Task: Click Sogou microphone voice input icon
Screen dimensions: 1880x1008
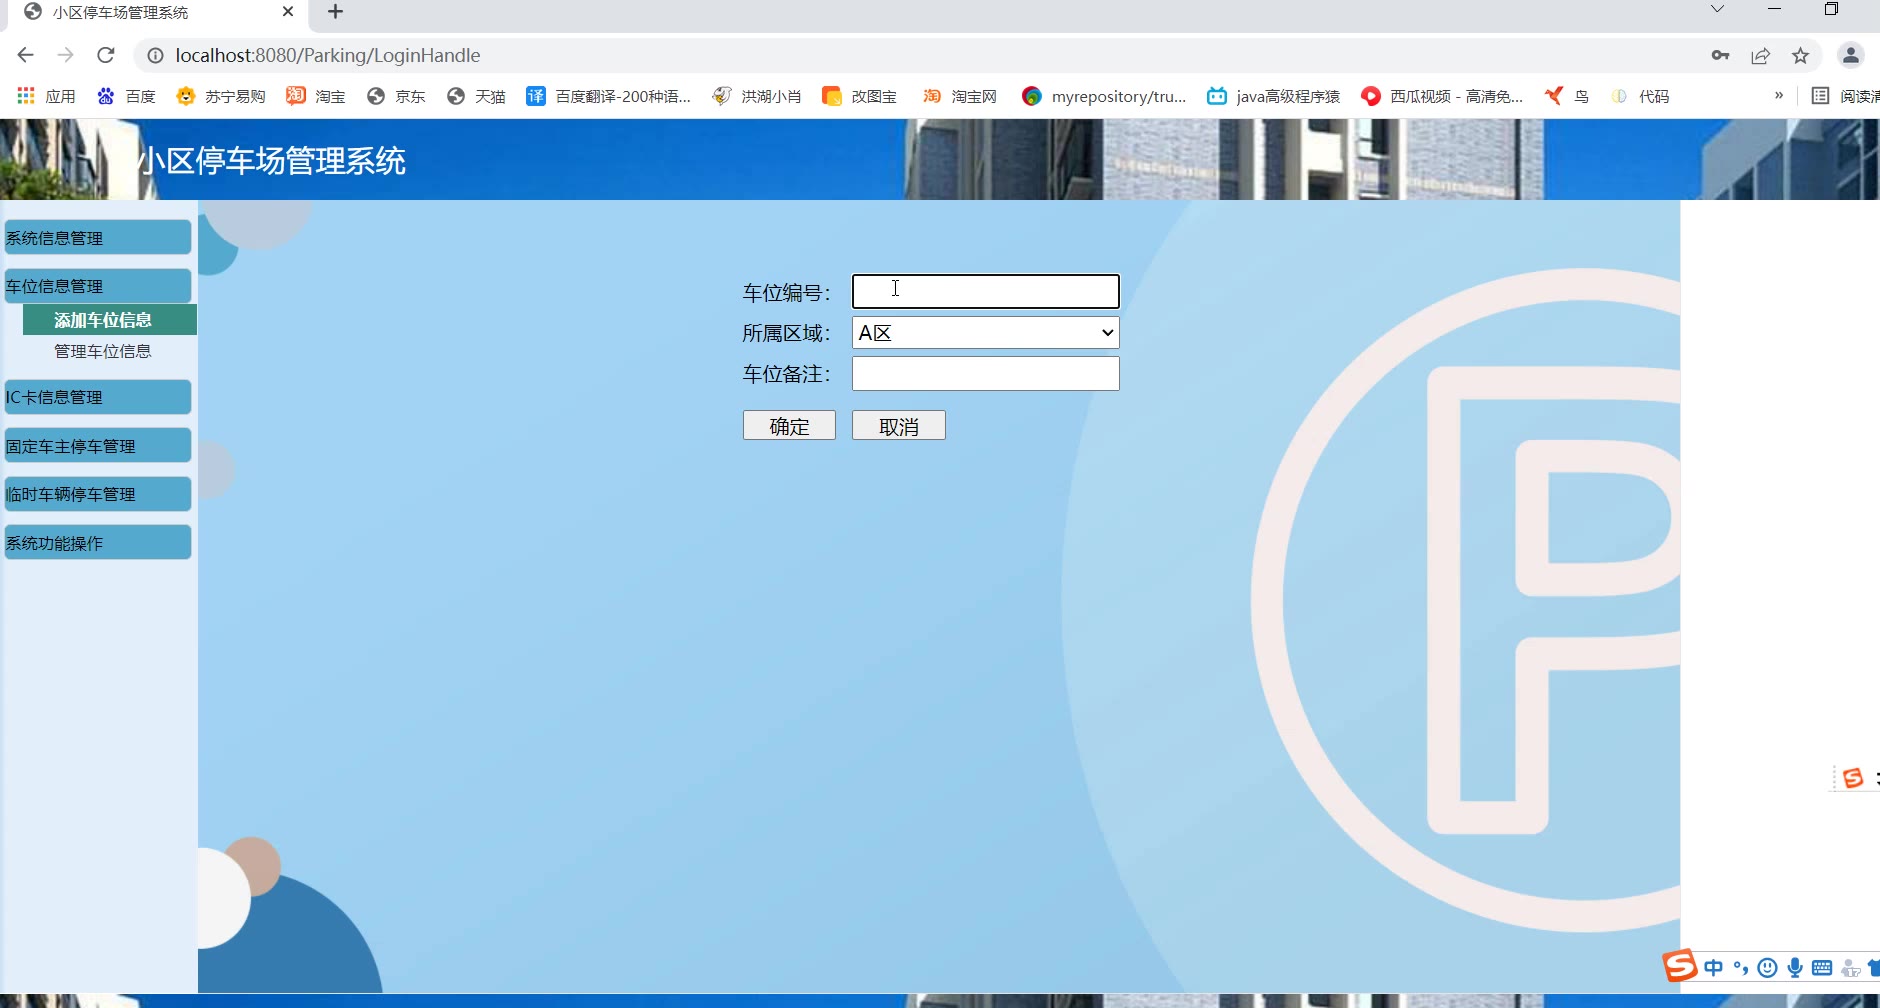Action: [1795, 968]
